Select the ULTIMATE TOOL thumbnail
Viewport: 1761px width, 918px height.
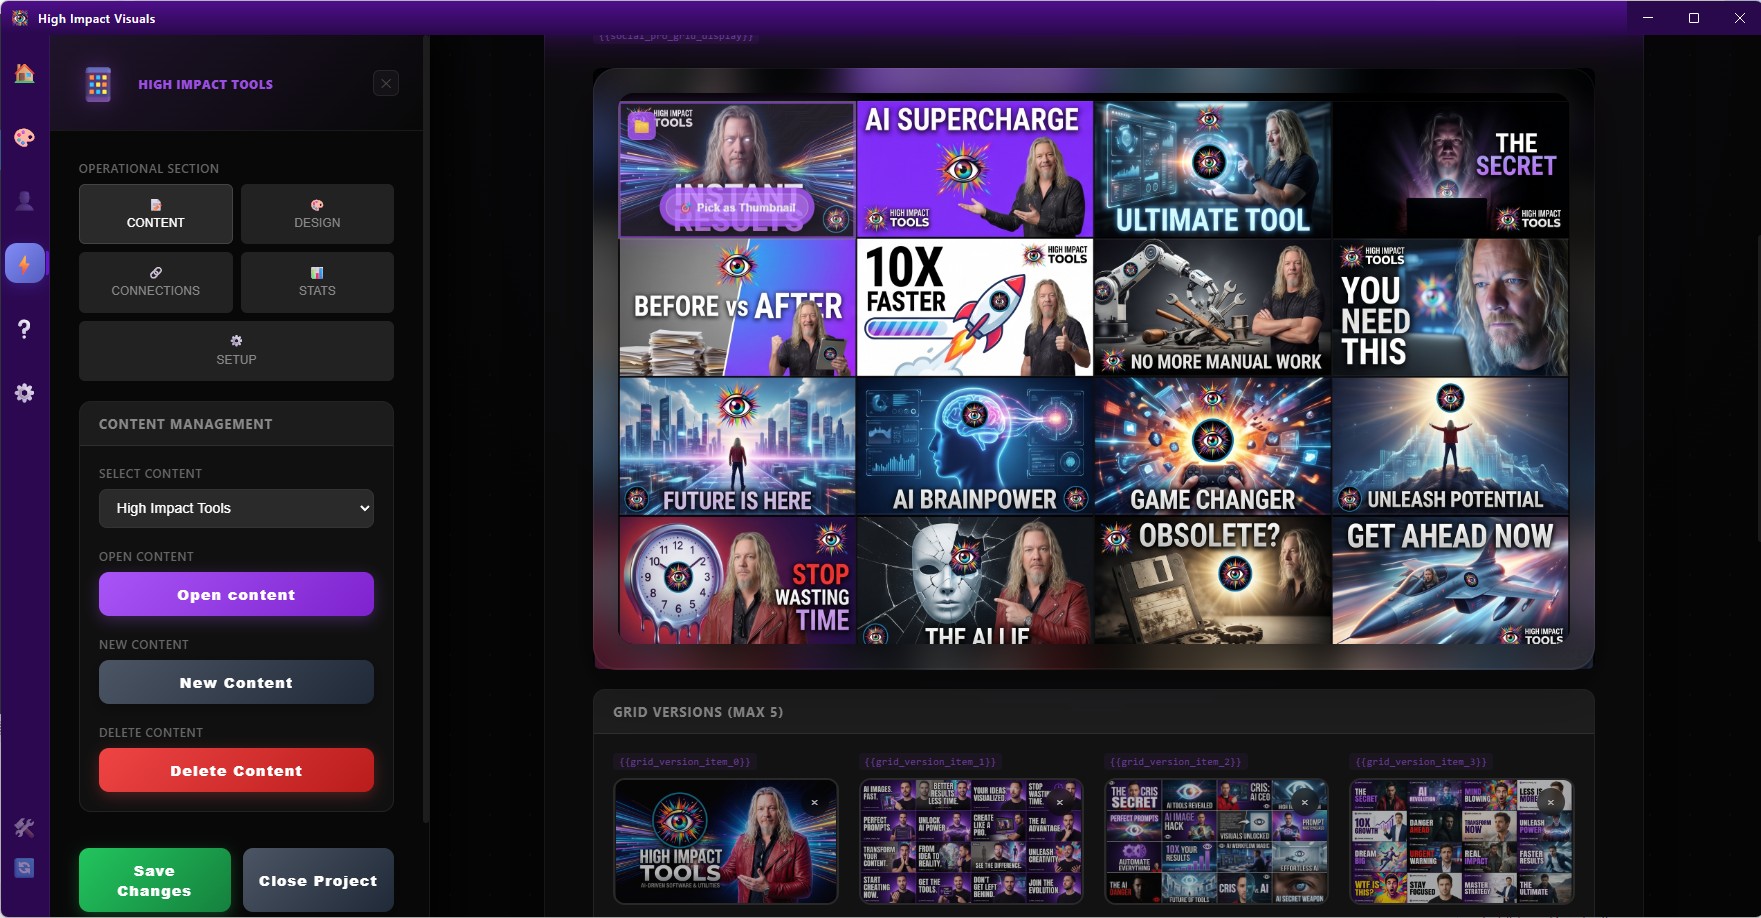(1213, 169)
